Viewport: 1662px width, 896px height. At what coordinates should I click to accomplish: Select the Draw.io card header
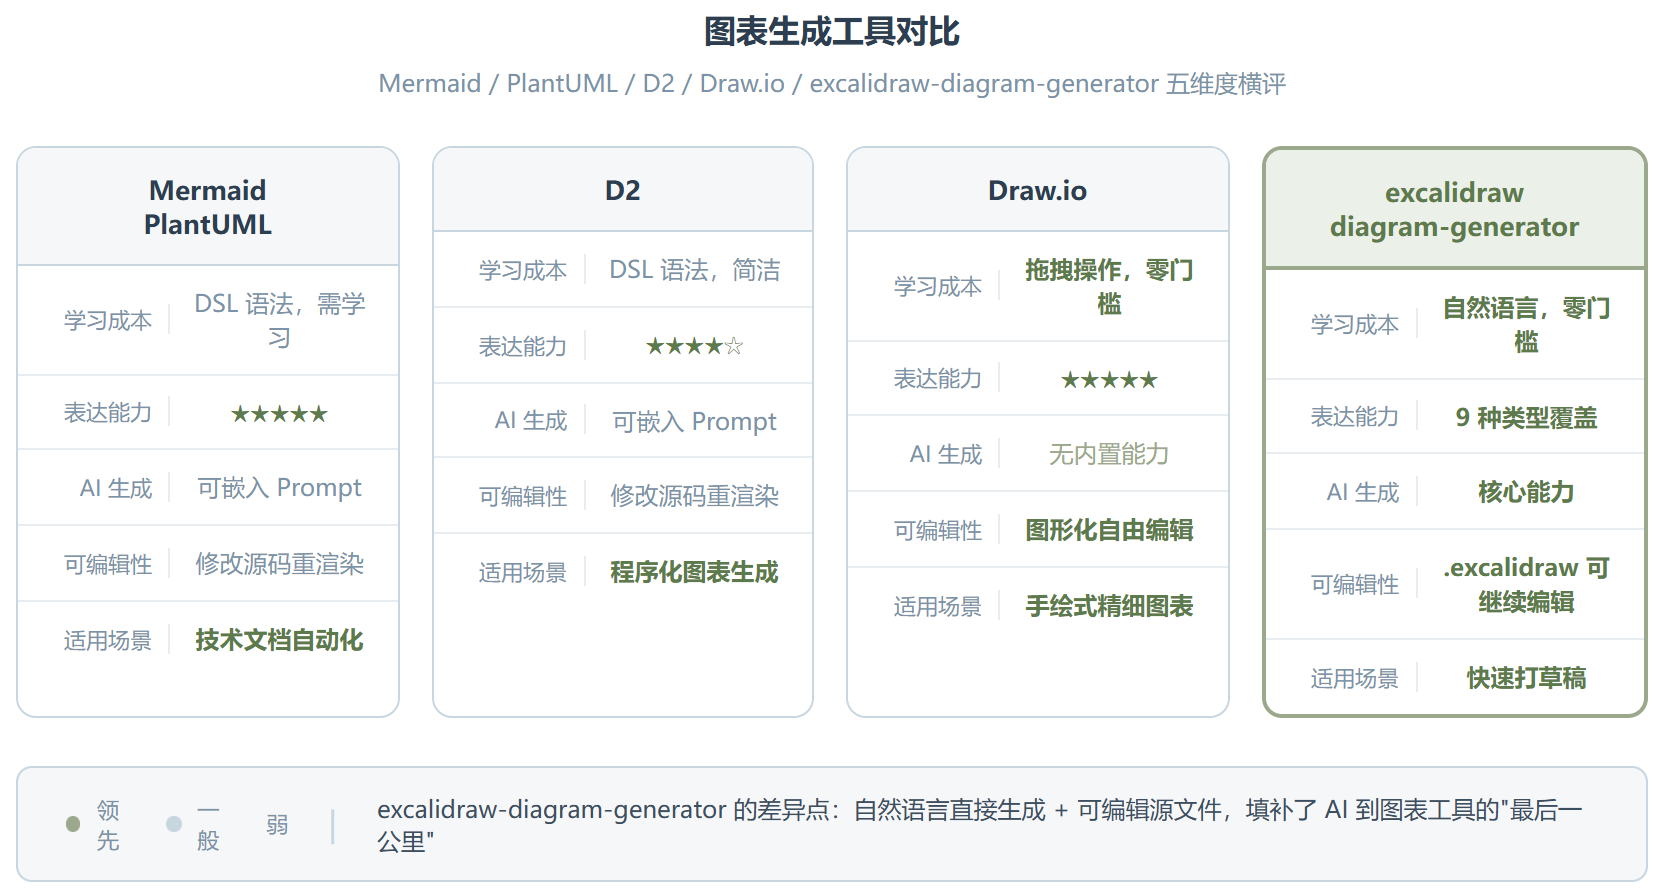point(1038,190)
